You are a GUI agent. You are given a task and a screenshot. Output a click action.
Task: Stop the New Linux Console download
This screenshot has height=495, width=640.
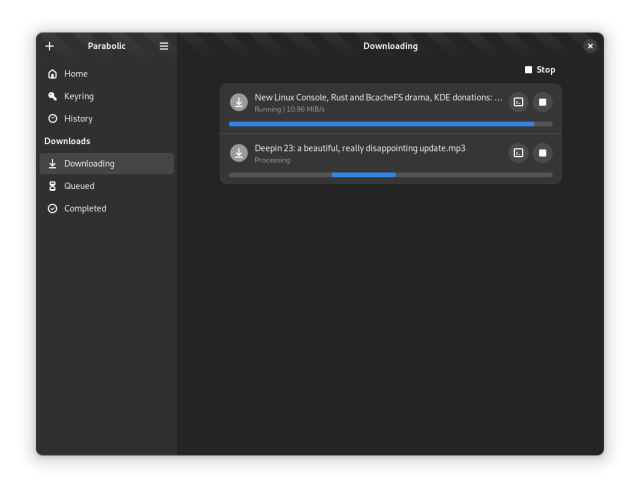point(542,102)
